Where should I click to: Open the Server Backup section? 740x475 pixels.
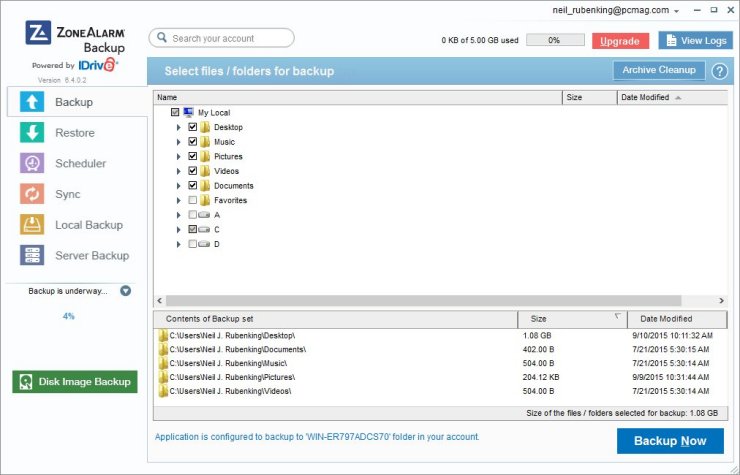point(77,255)
